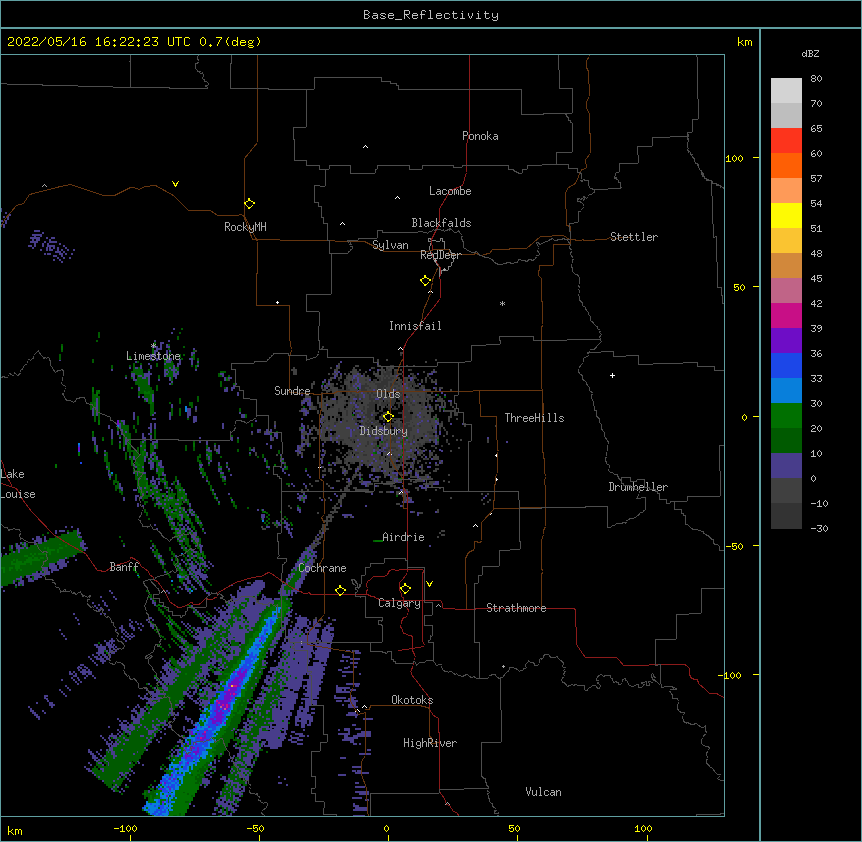The height and width of the screenshot is (842, 862).
Task: Click the dBZ legend heading
Action: [810, 53]
